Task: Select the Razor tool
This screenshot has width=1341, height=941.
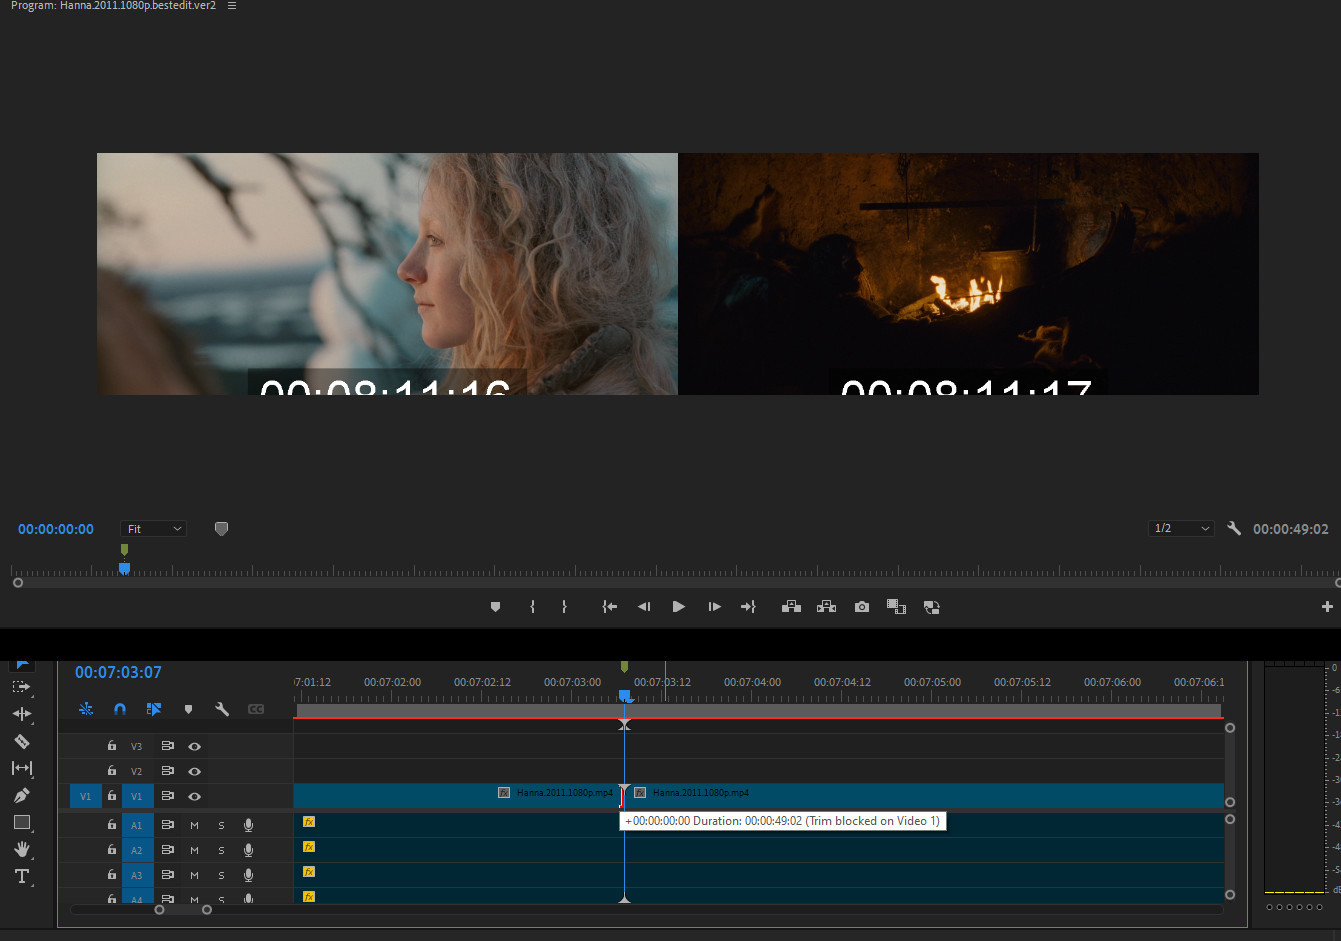Action: (x=21, y=741)
